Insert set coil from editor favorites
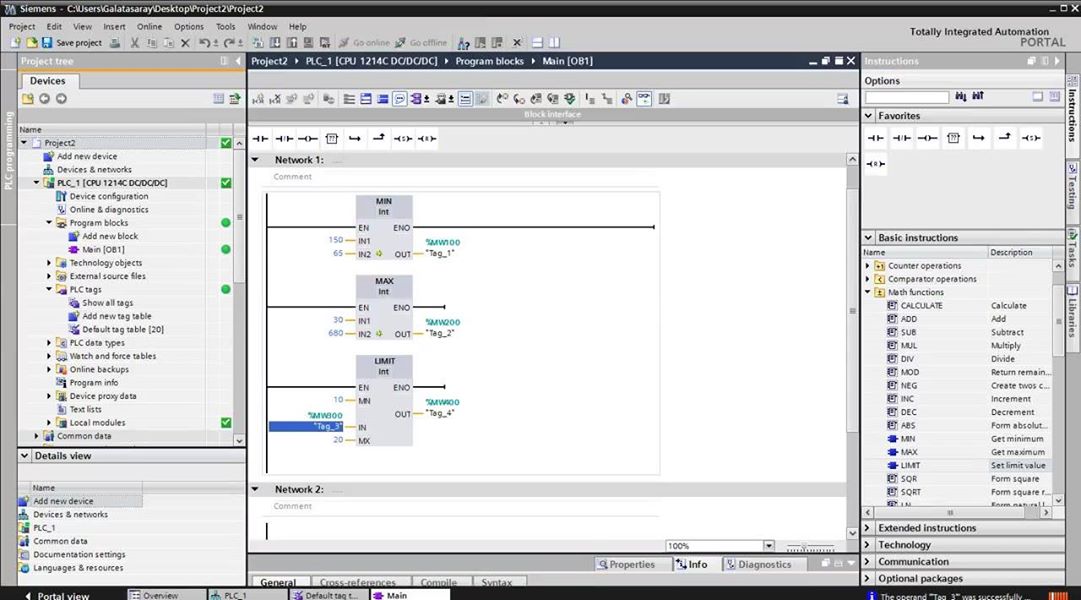Image resolution: width=1081 pixels, height=600 pixels. tap(403, 139)
